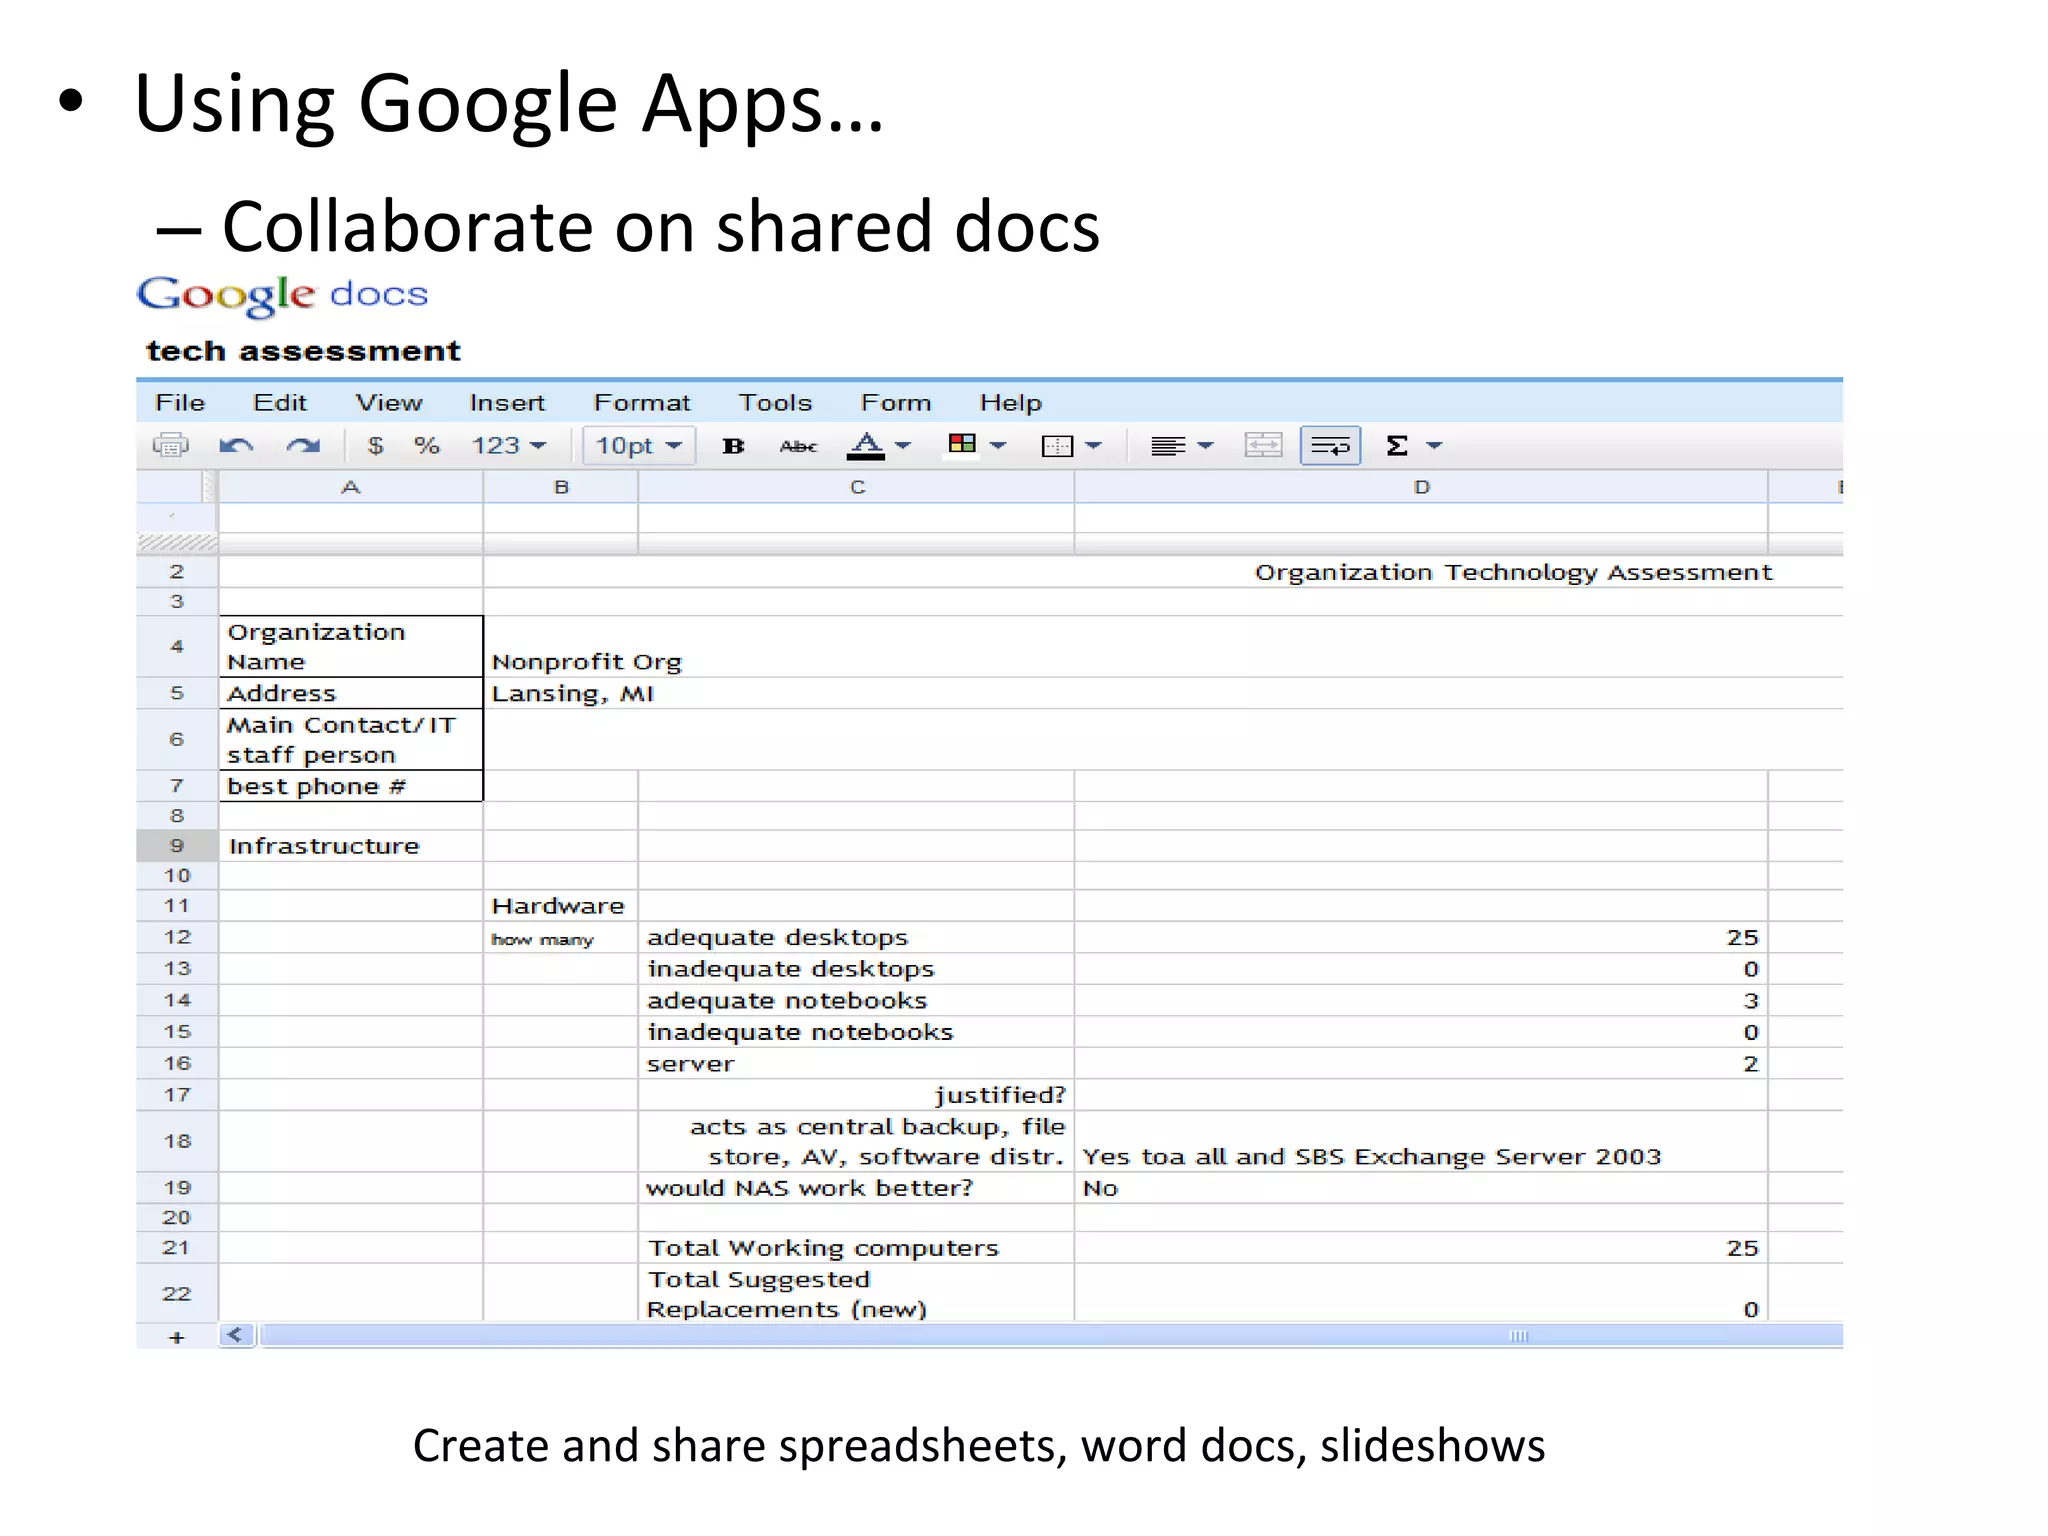Click the cell borders icon
Screen dimensions: 2048x1536
coord(1057,446)
